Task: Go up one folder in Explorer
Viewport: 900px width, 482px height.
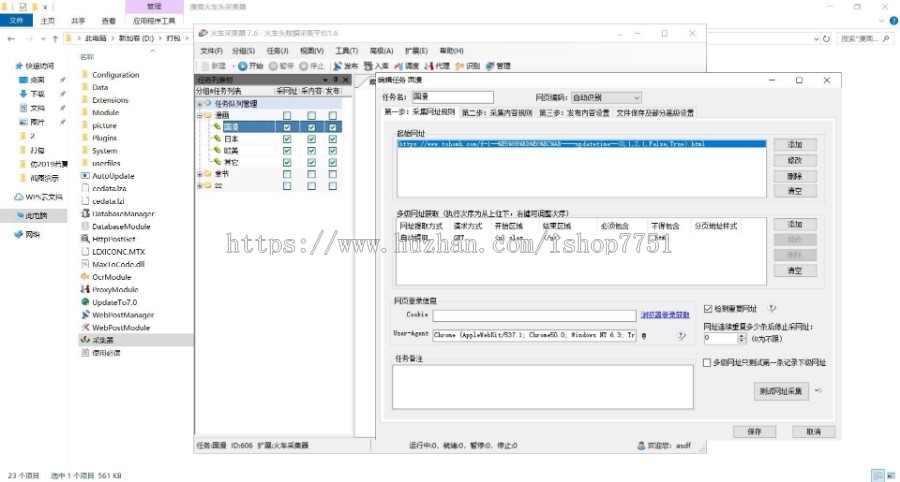Action: (x=55, y=38)
